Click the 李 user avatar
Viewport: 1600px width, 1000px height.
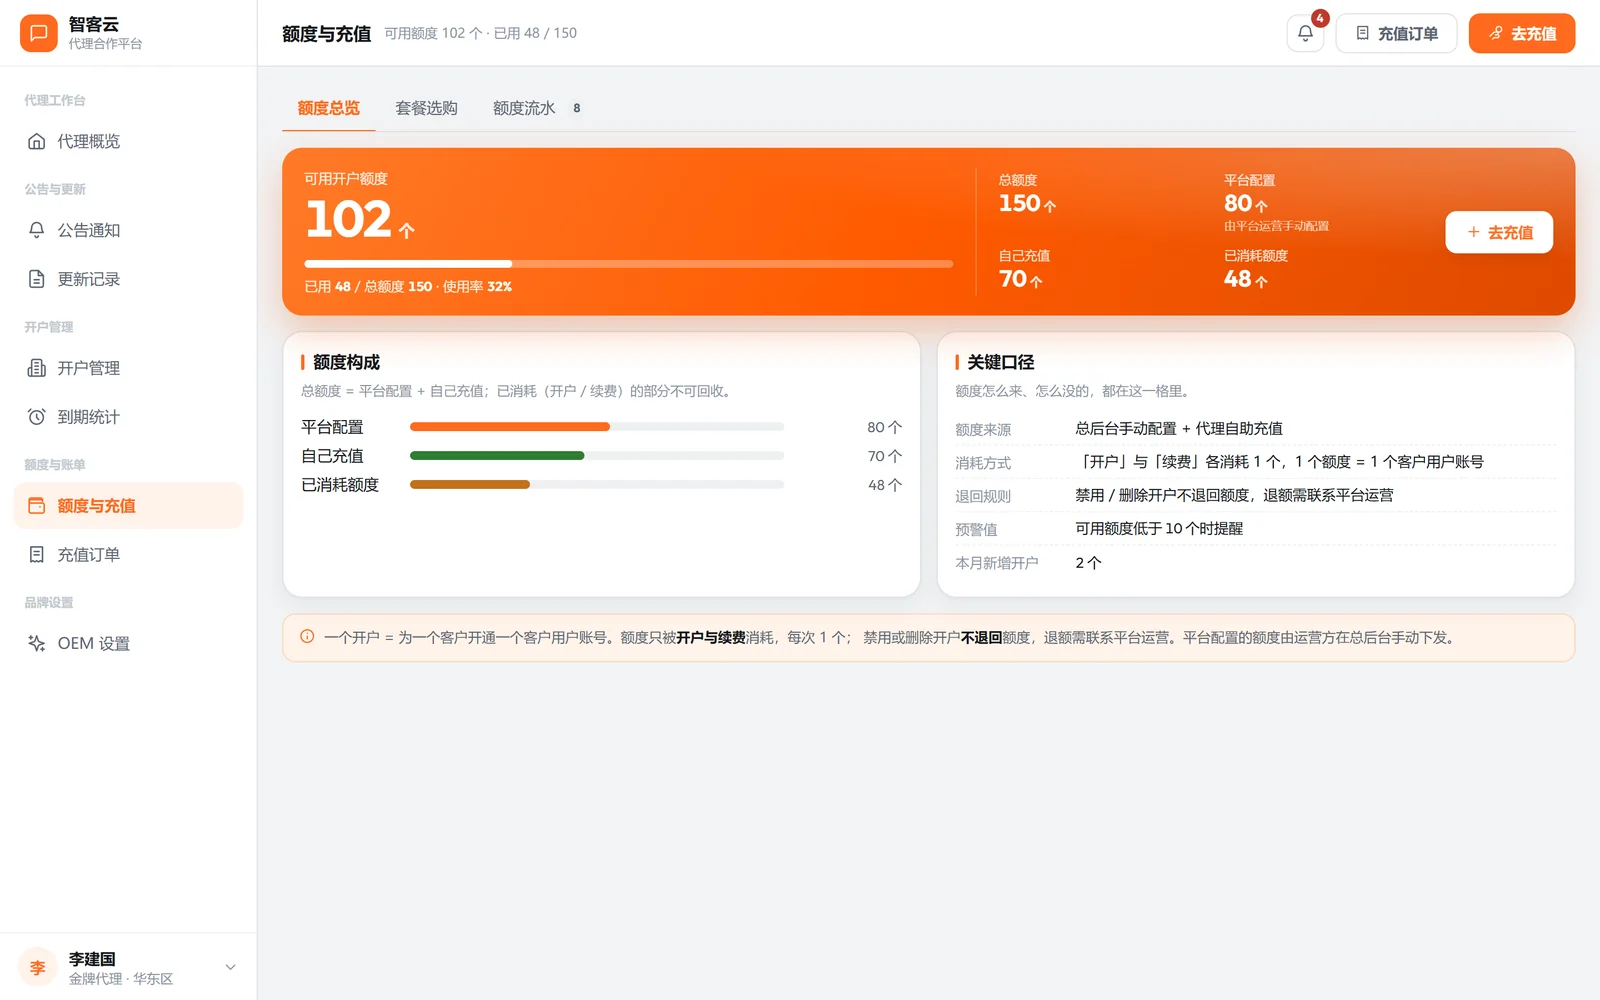coord(38,967)
